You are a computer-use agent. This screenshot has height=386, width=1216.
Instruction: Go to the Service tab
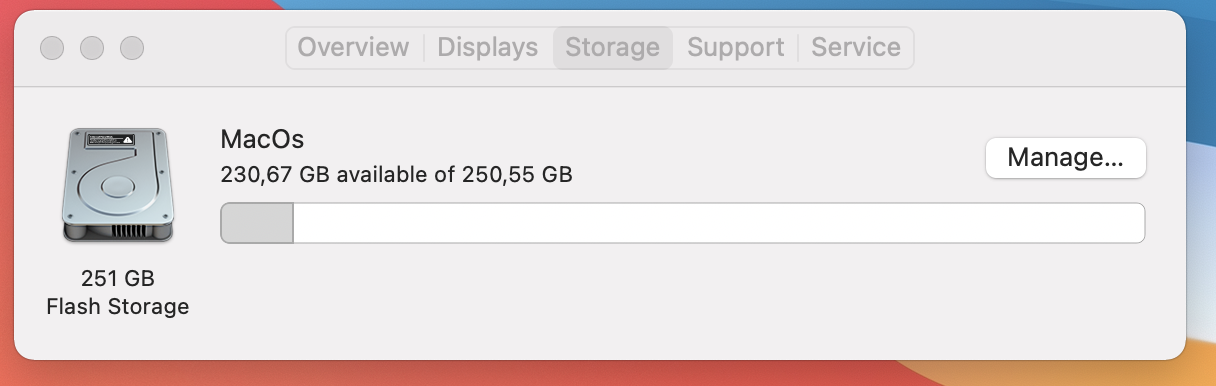point(856,47)
